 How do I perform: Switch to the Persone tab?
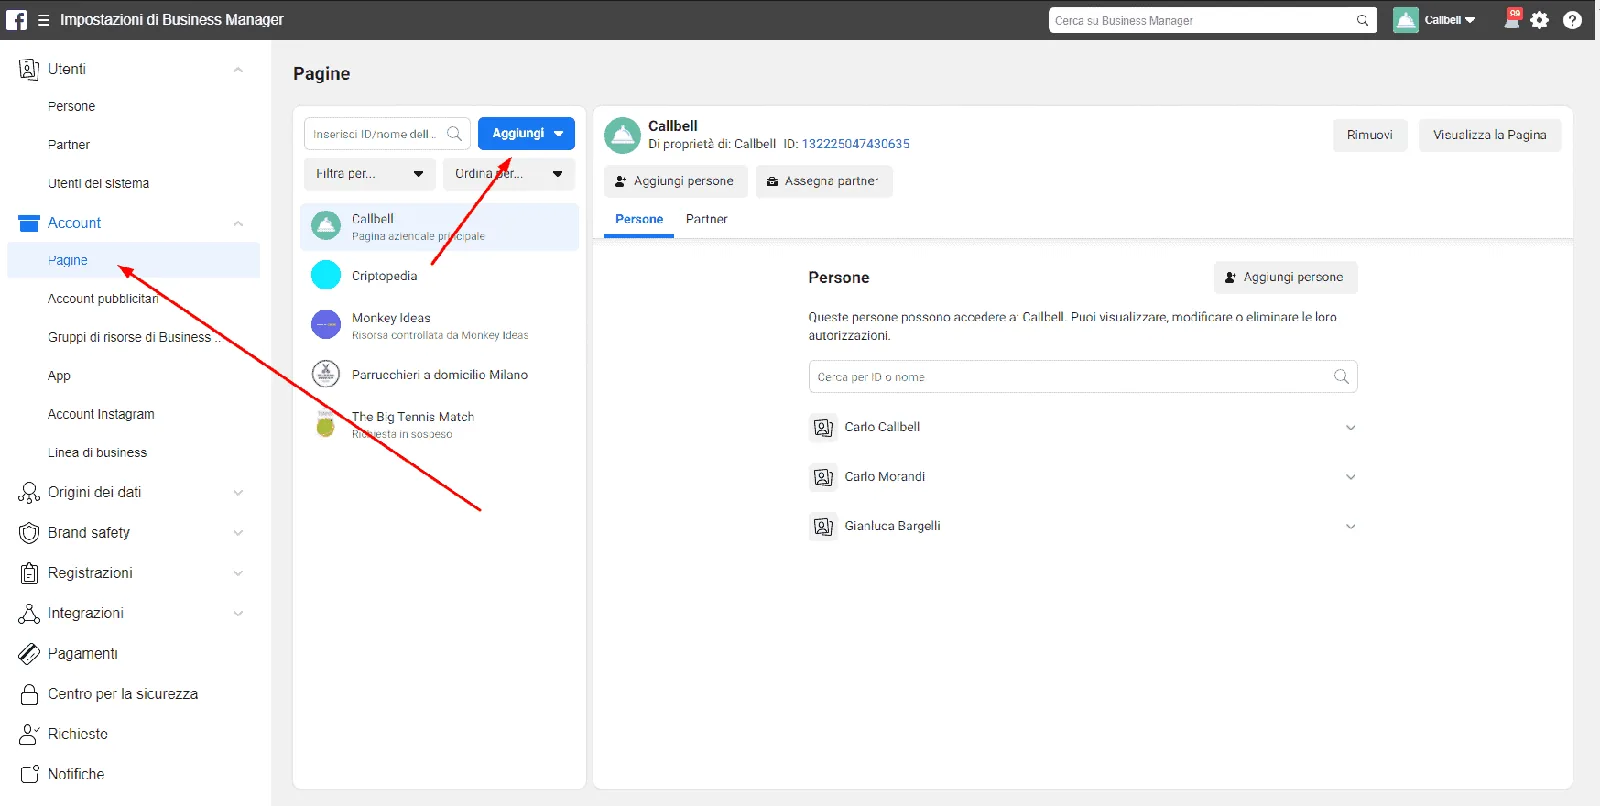(639, 219)
